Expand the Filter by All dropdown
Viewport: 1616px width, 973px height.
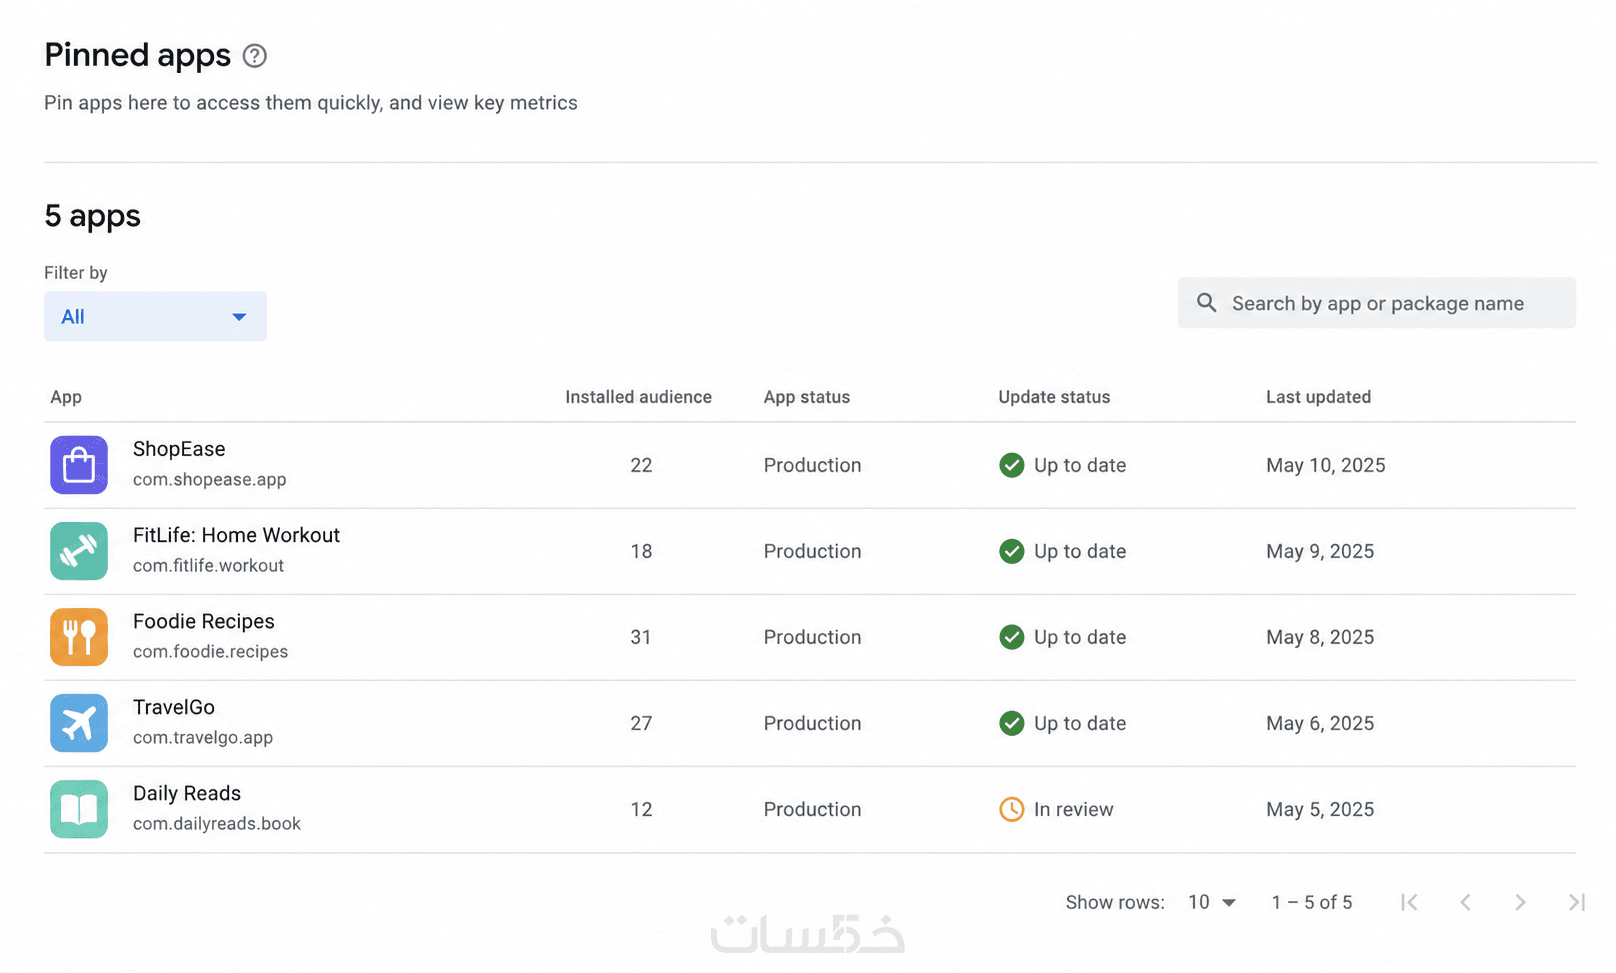[155, 316]
